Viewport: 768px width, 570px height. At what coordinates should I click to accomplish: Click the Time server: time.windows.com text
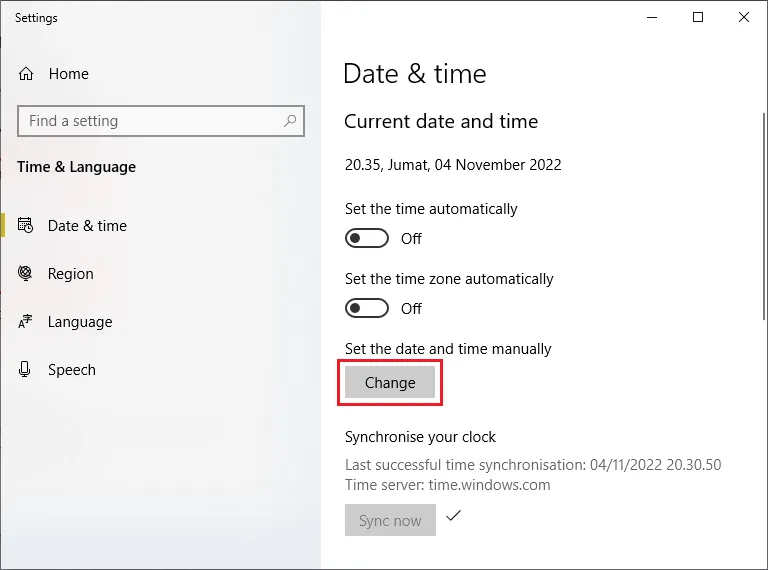click(x=448, y=485)
